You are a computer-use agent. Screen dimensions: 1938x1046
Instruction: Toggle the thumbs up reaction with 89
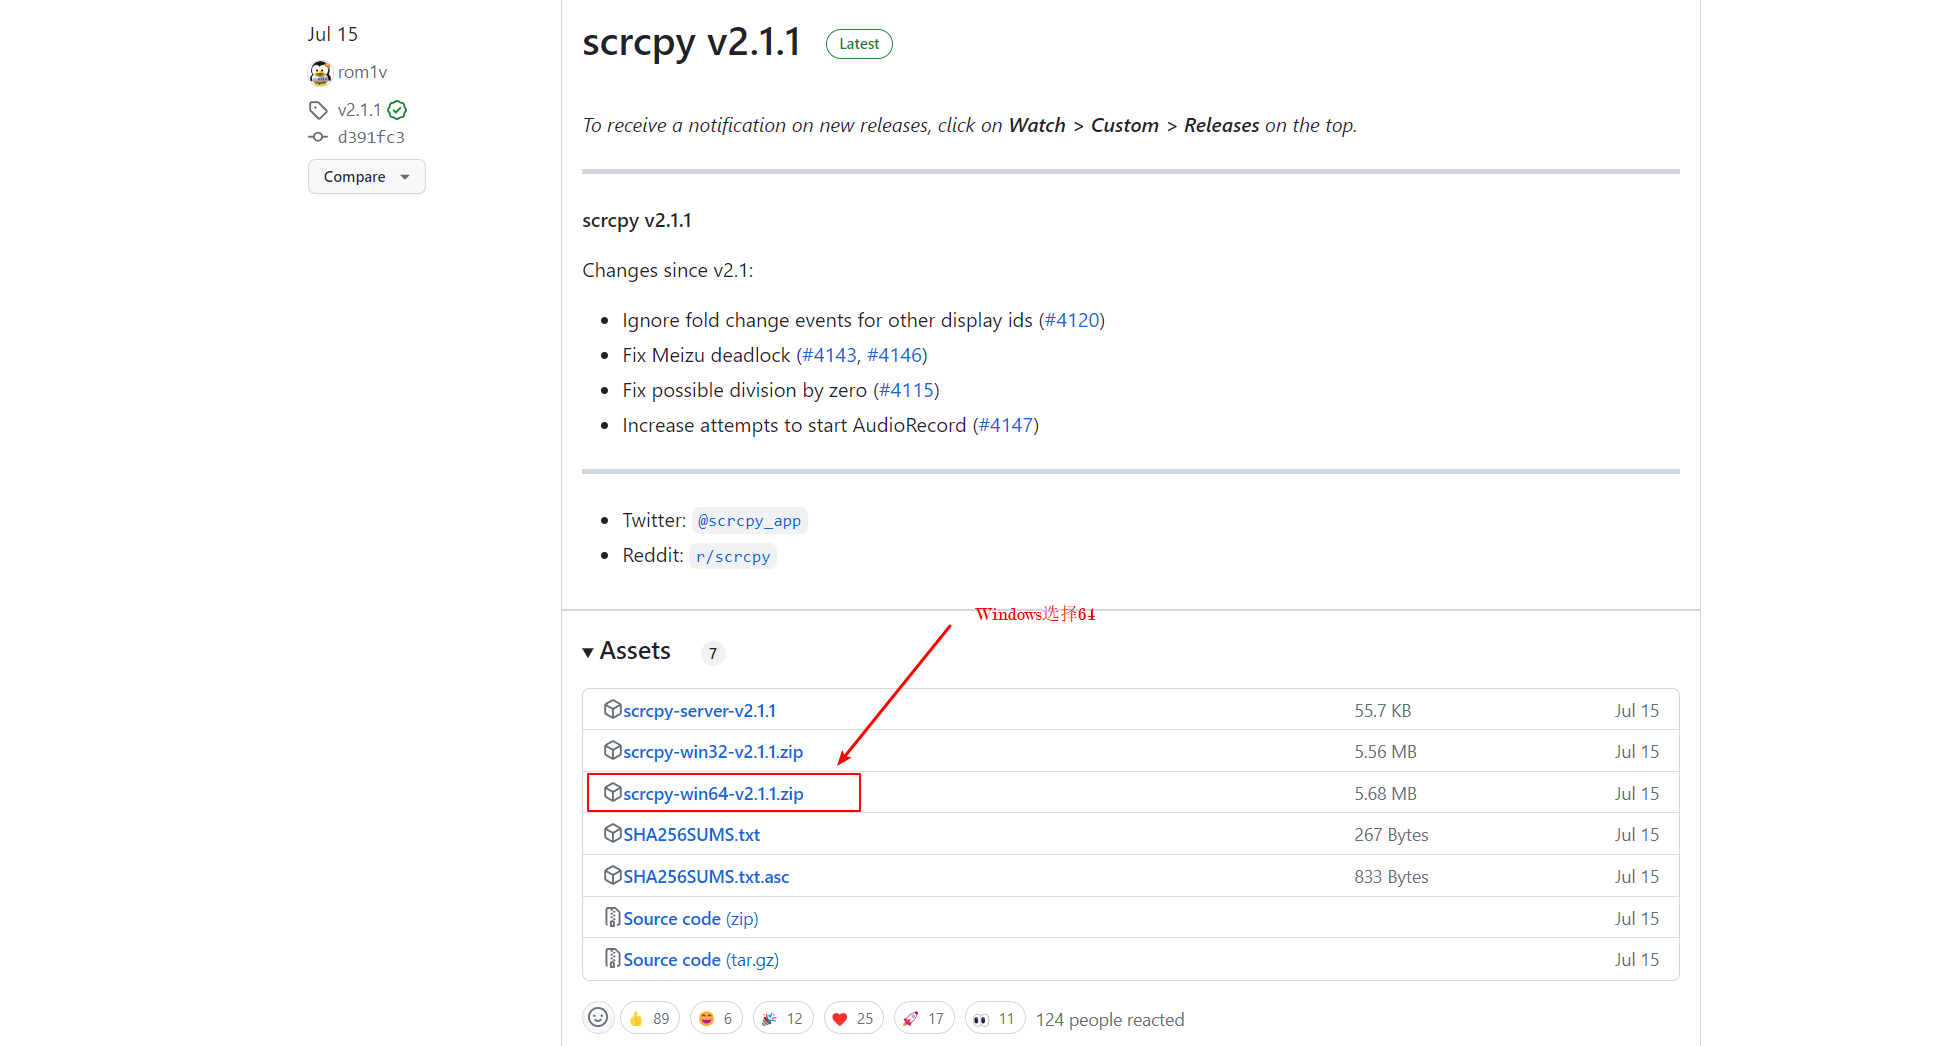650,1018
